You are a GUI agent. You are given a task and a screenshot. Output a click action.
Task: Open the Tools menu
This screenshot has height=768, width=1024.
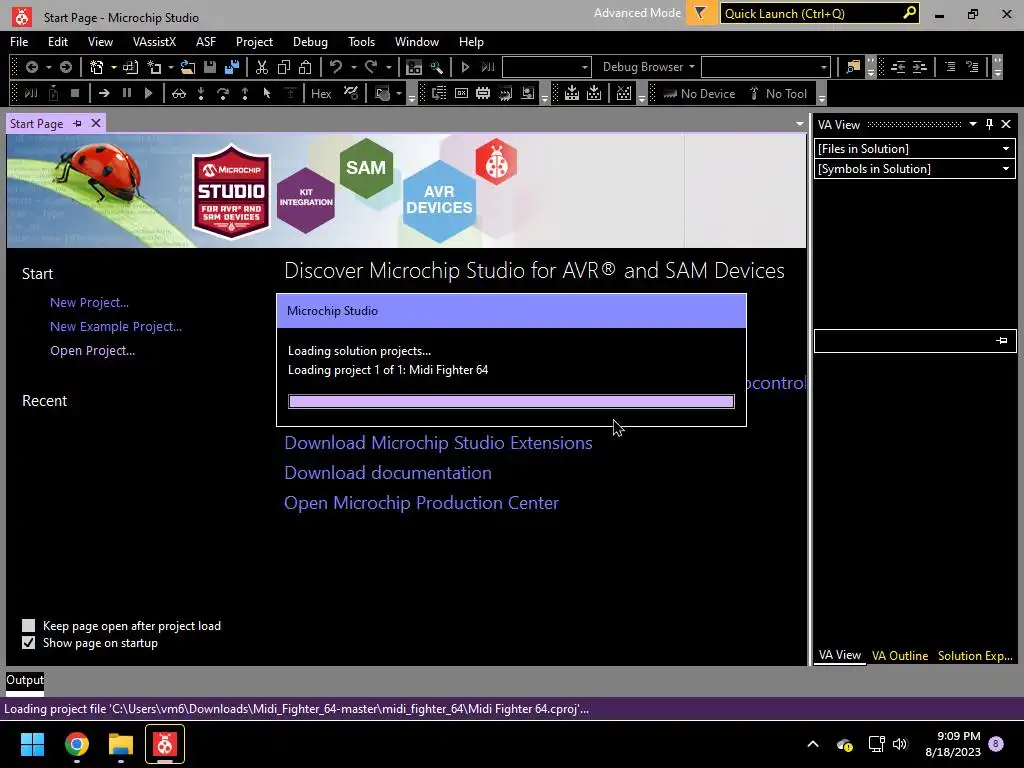pyautogui.click(x=361, y=42)
